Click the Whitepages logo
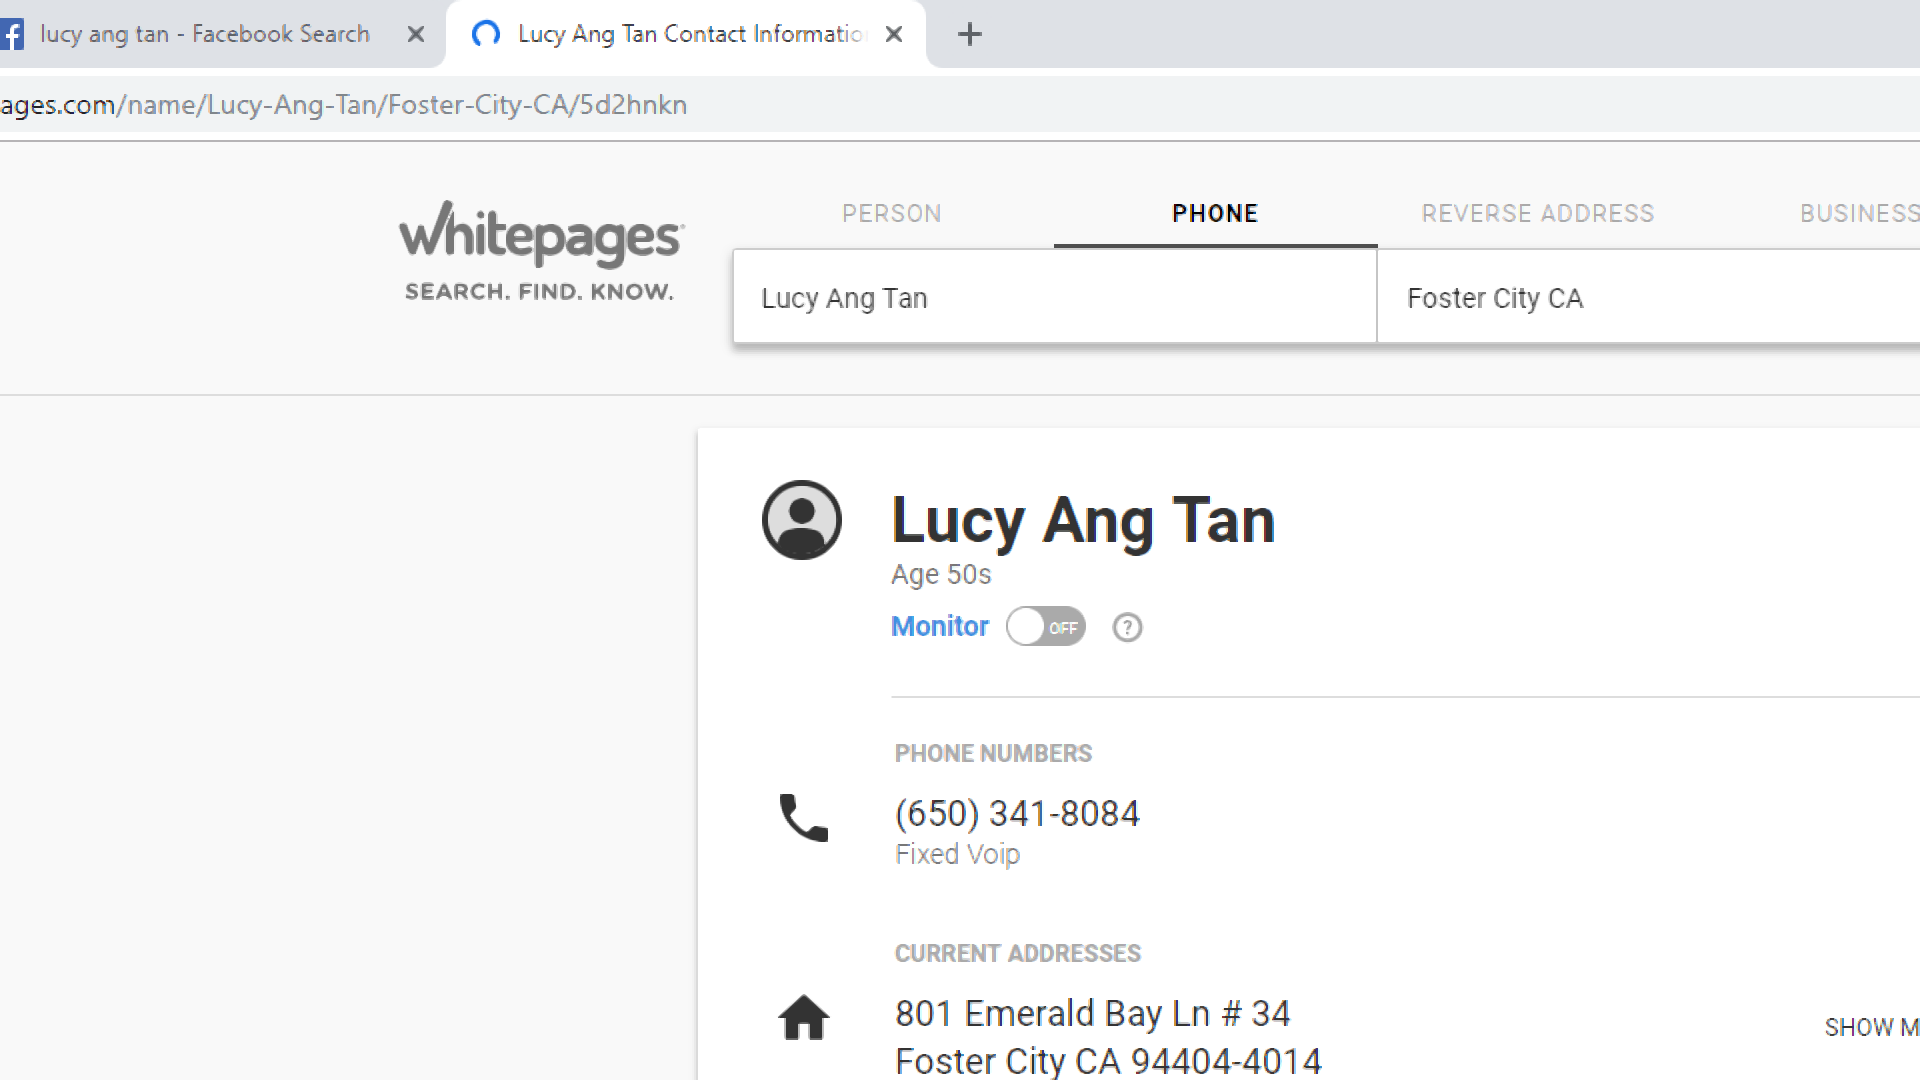This screenshot has width=1920, height=1080. pos(541,250)
